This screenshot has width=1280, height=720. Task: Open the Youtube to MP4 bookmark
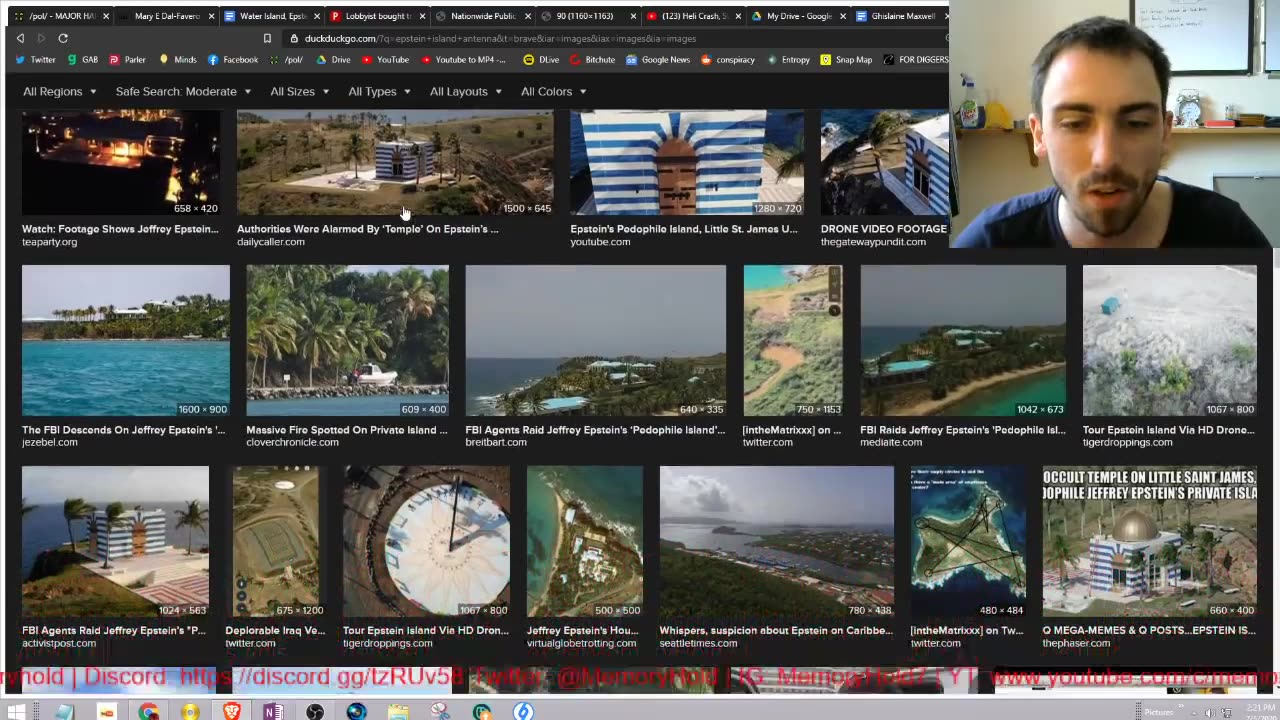(x=463, y=60)
